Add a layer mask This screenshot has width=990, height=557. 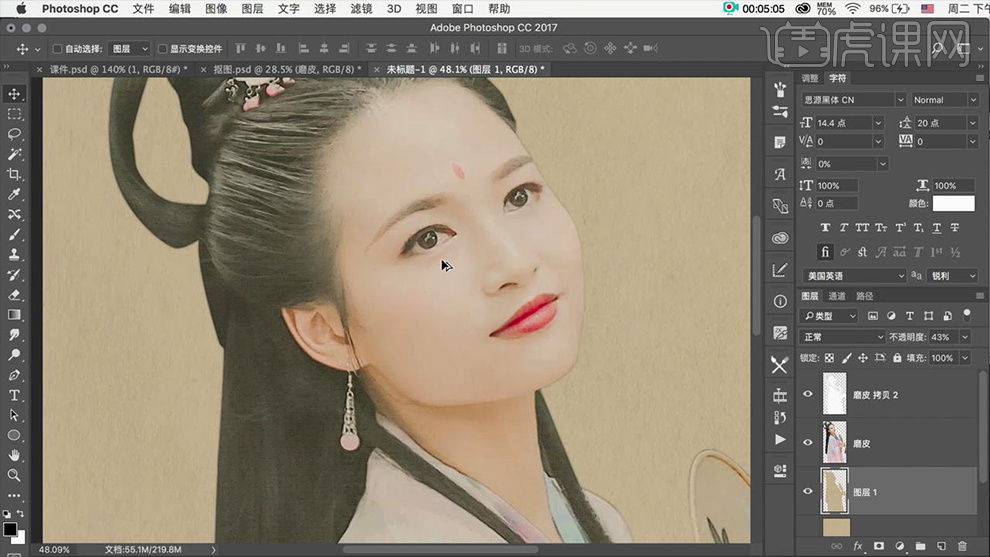coord(879,546)
